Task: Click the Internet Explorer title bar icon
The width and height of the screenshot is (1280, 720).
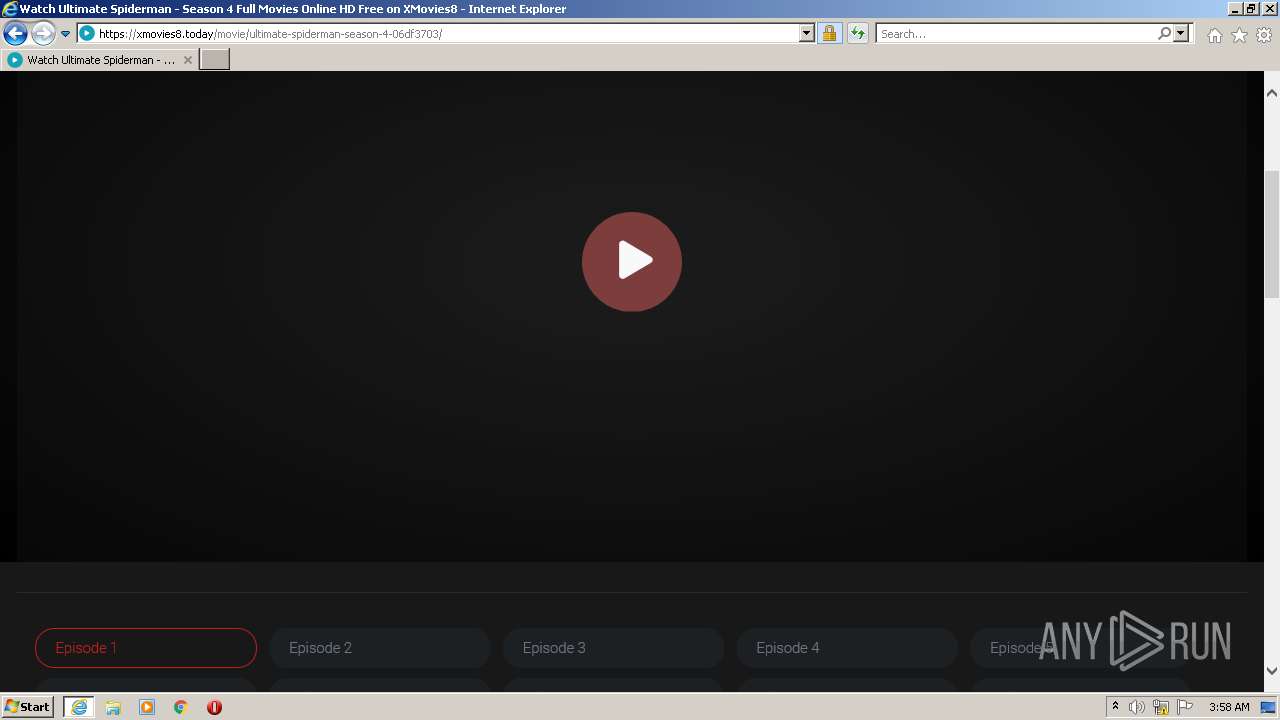Action: click(x=10, y=9)
